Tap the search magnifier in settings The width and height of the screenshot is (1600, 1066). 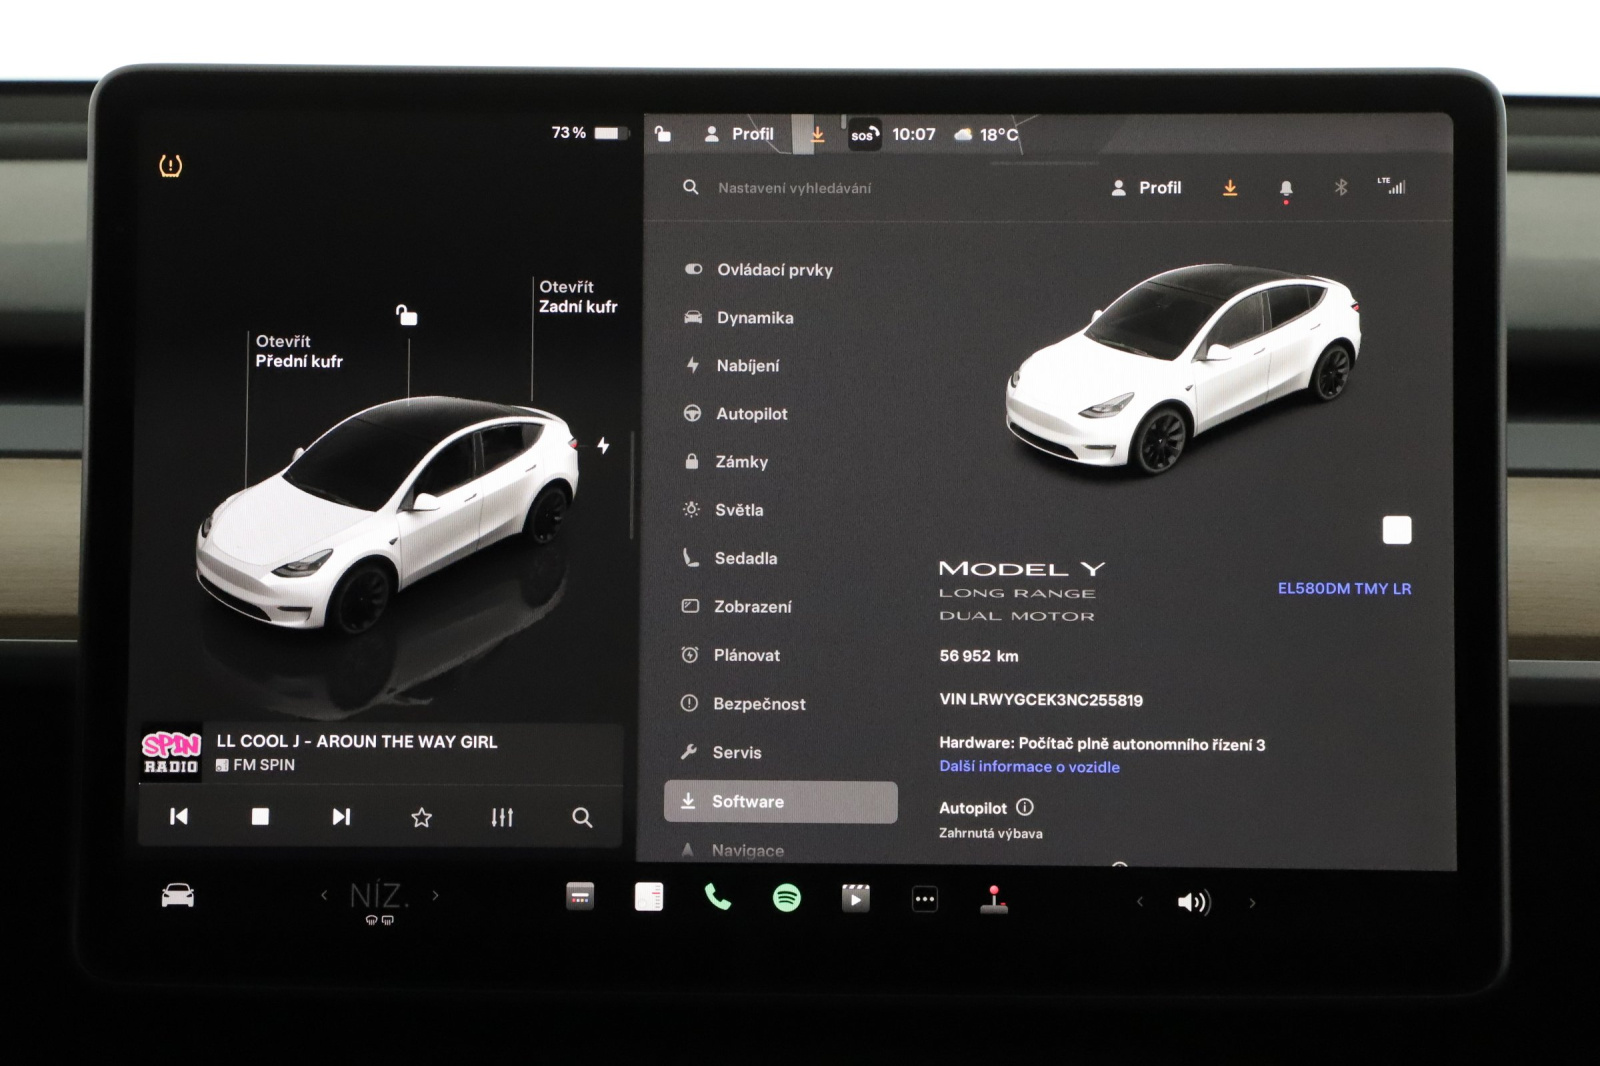pyautogui.click(x=690, y=187)
